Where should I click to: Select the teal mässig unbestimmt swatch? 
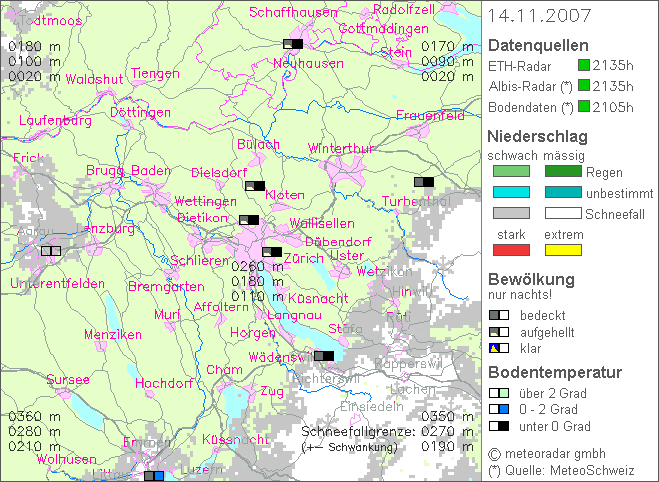coord(563,192)
